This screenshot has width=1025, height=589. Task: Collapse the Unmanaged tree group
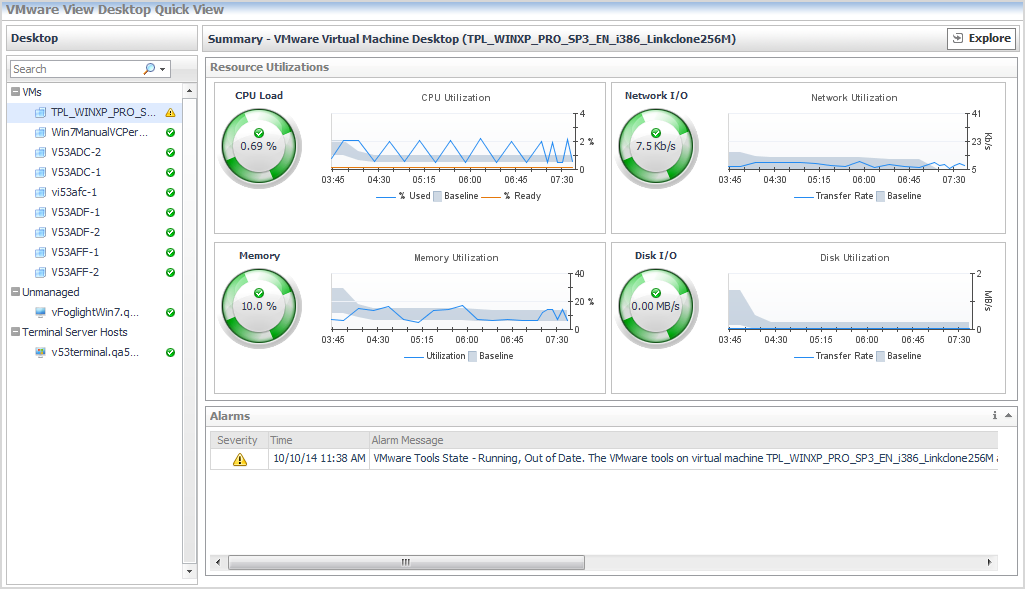pos(16,292)
